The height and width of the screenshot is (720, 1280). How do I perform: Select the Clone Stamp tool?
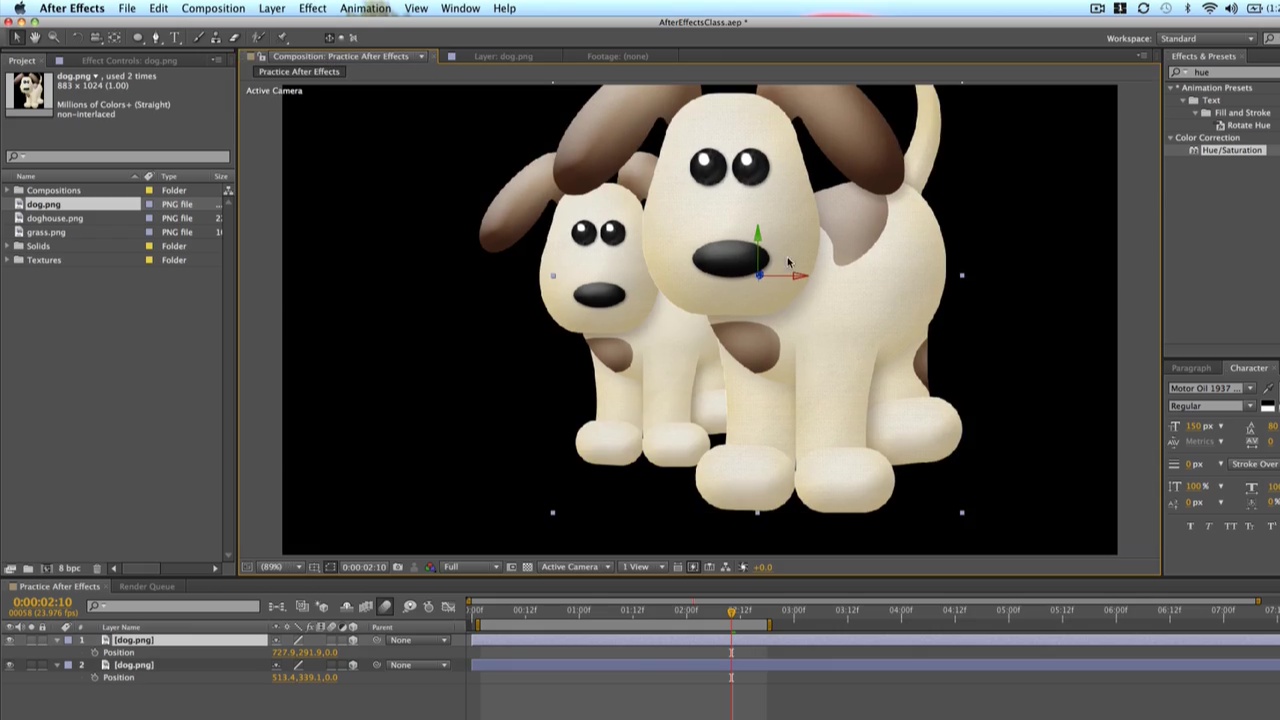click(x=216, y=38)
